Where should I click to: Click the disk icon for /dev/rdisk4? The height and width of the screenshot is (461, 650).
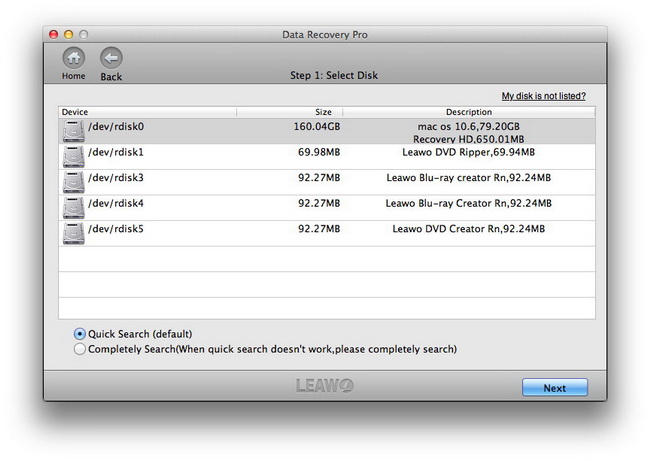tap(73, 208)
